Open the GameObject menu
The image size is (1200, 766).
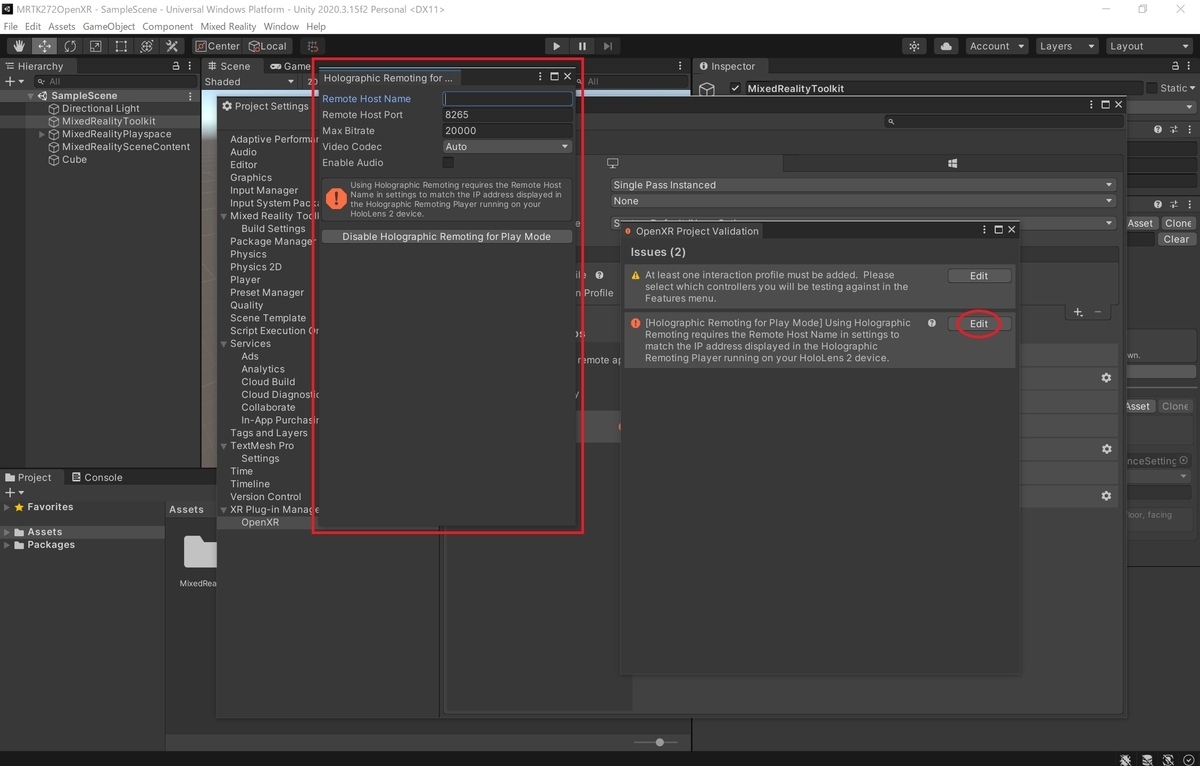coord(109,26)
